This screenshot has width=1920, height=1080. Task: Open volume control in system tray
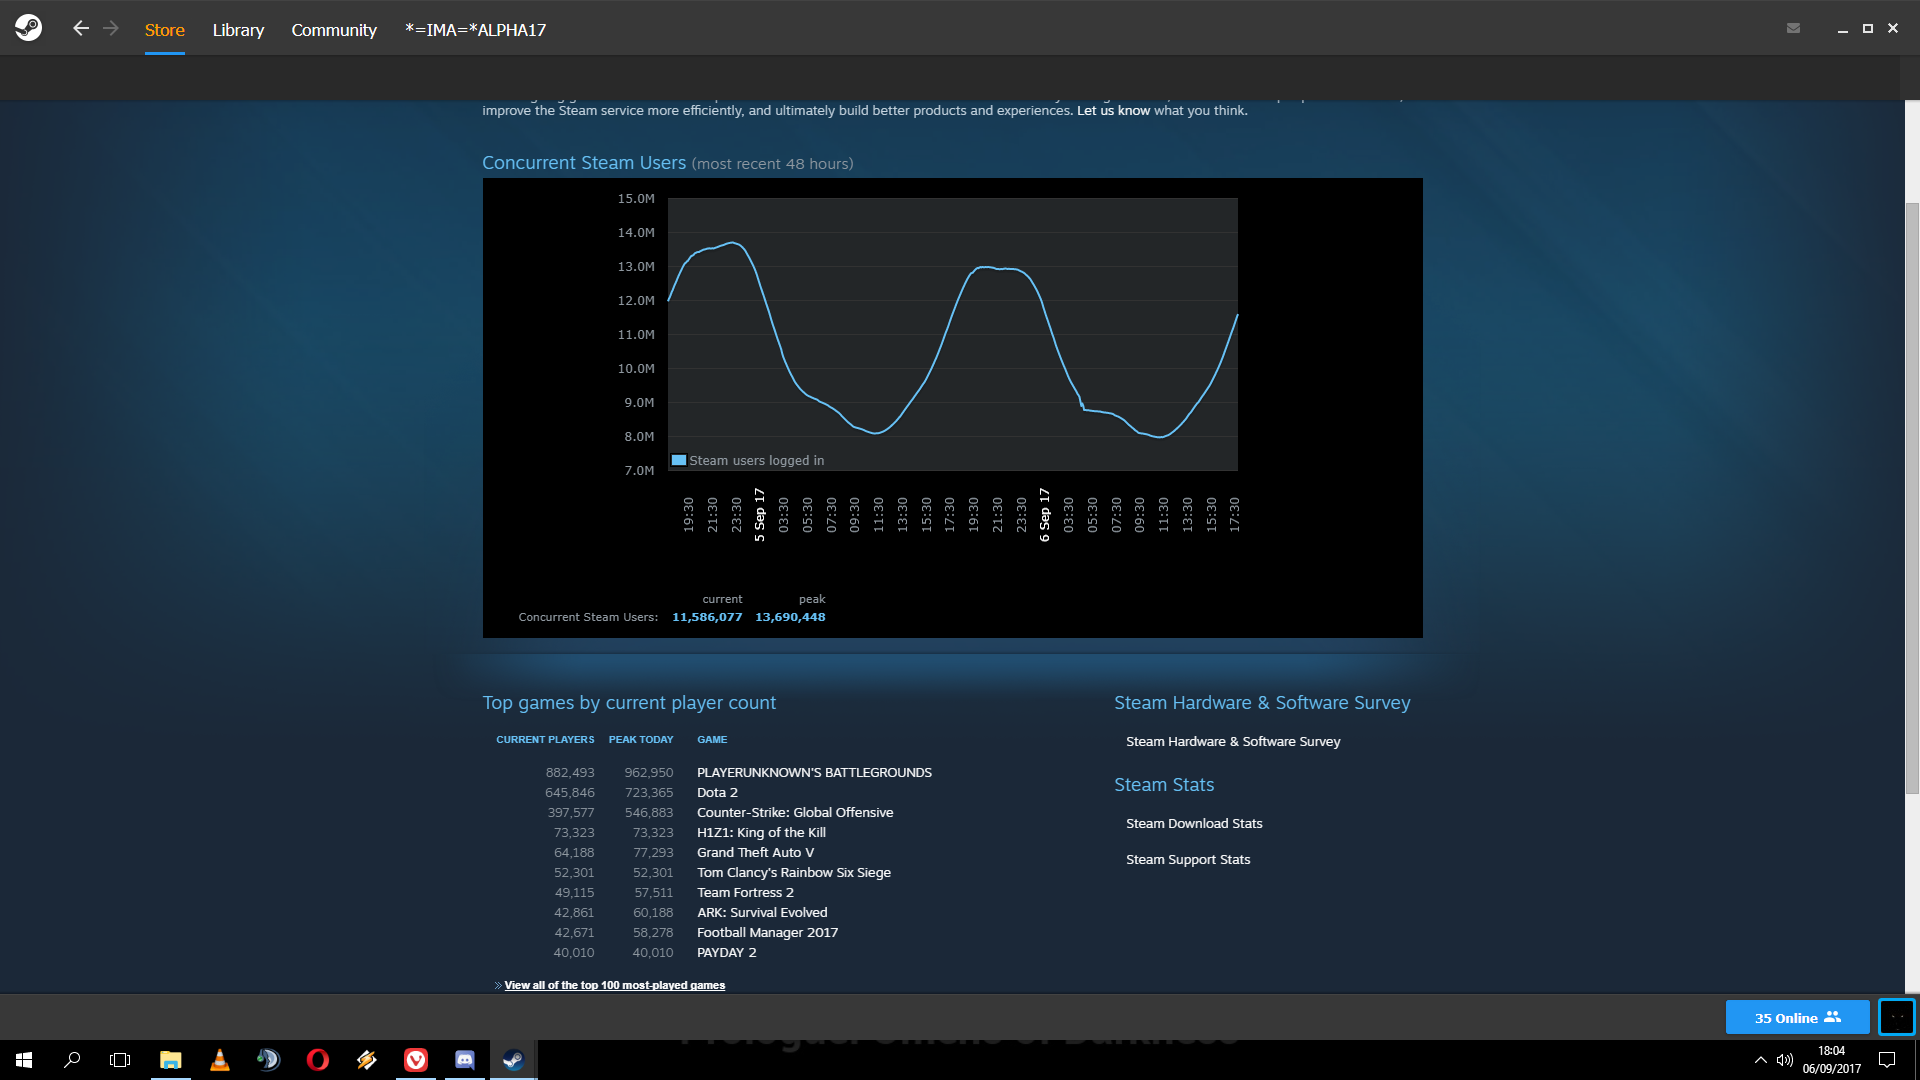[x=1785, y=1060]
